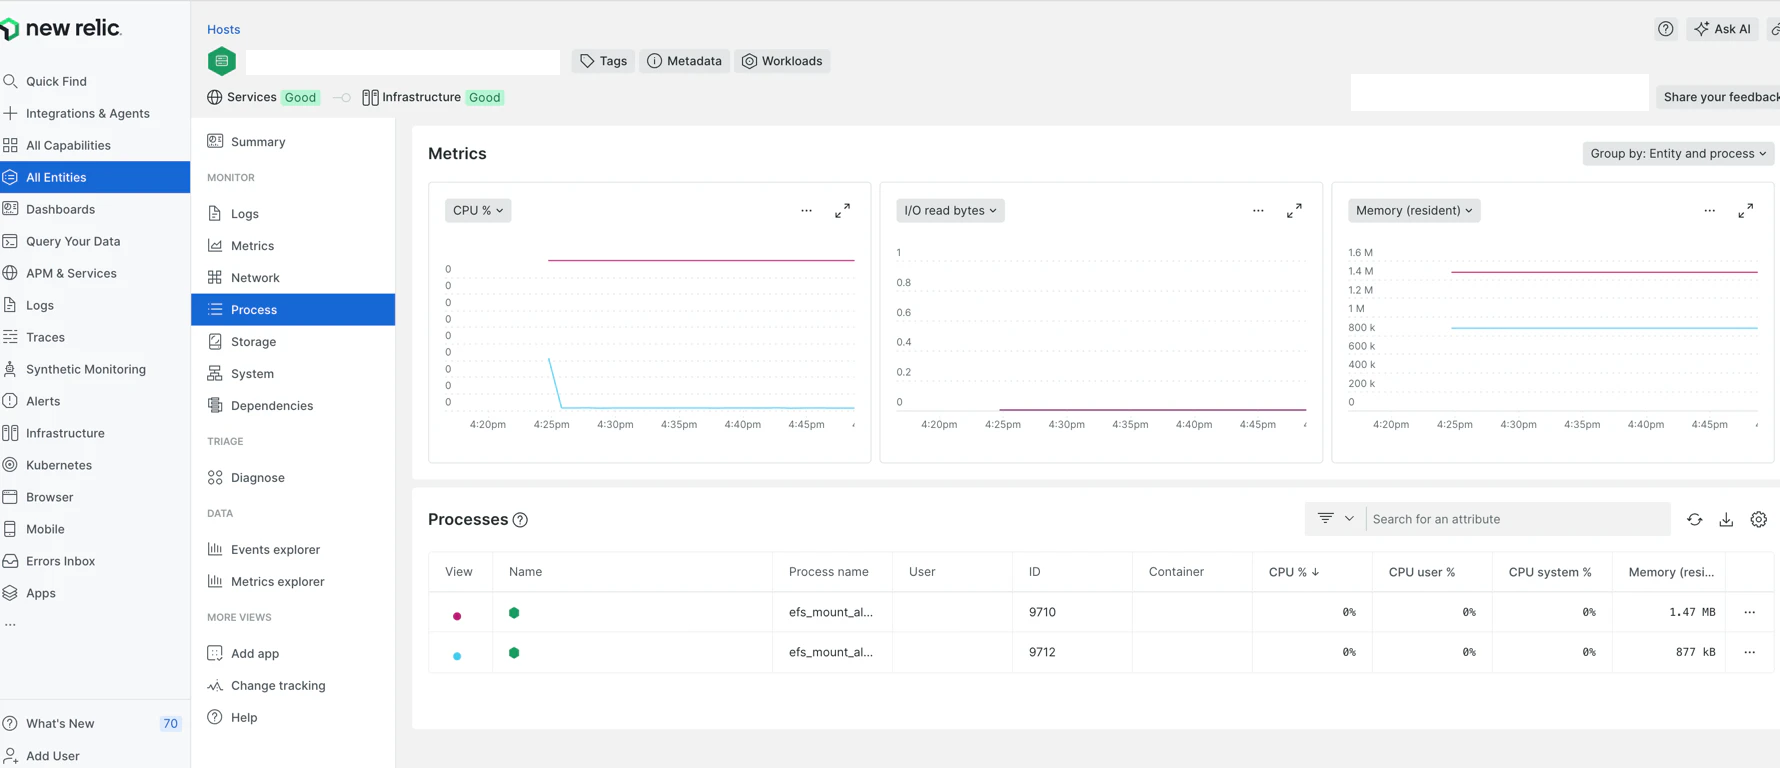Click the Tags button
Viewport: 1780px width, 768px height.
[603, 61]
